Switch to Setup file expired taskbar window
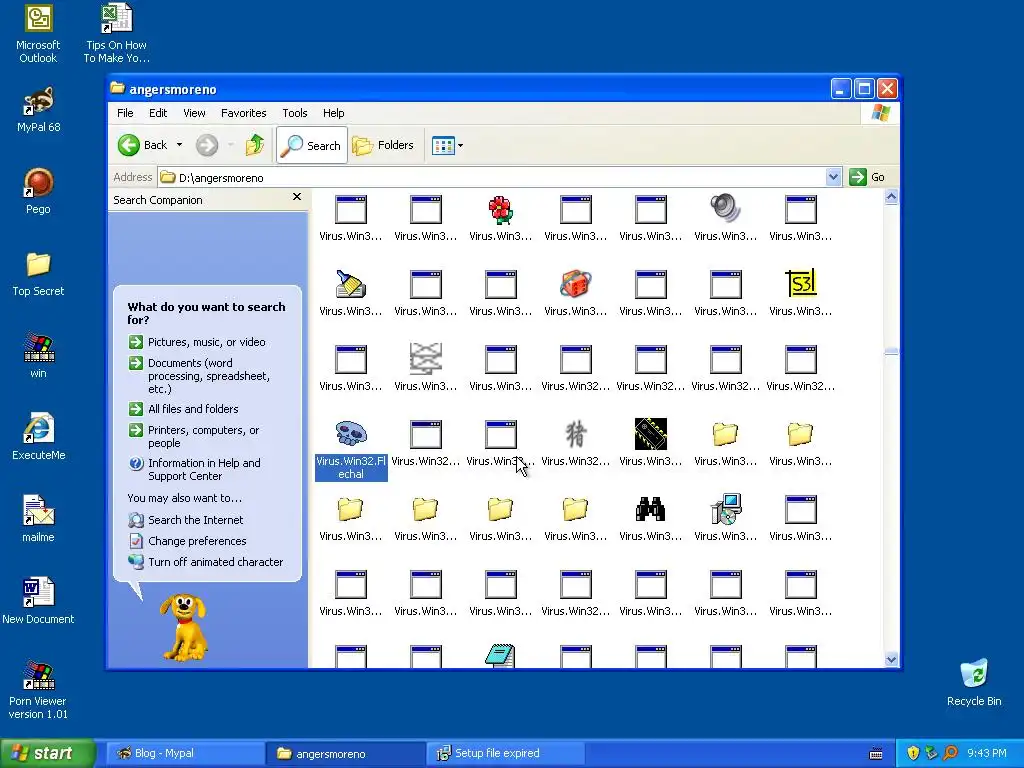The width and height of the screenshot is (1024, 768). pyautogui.click(x=505, y=753)
